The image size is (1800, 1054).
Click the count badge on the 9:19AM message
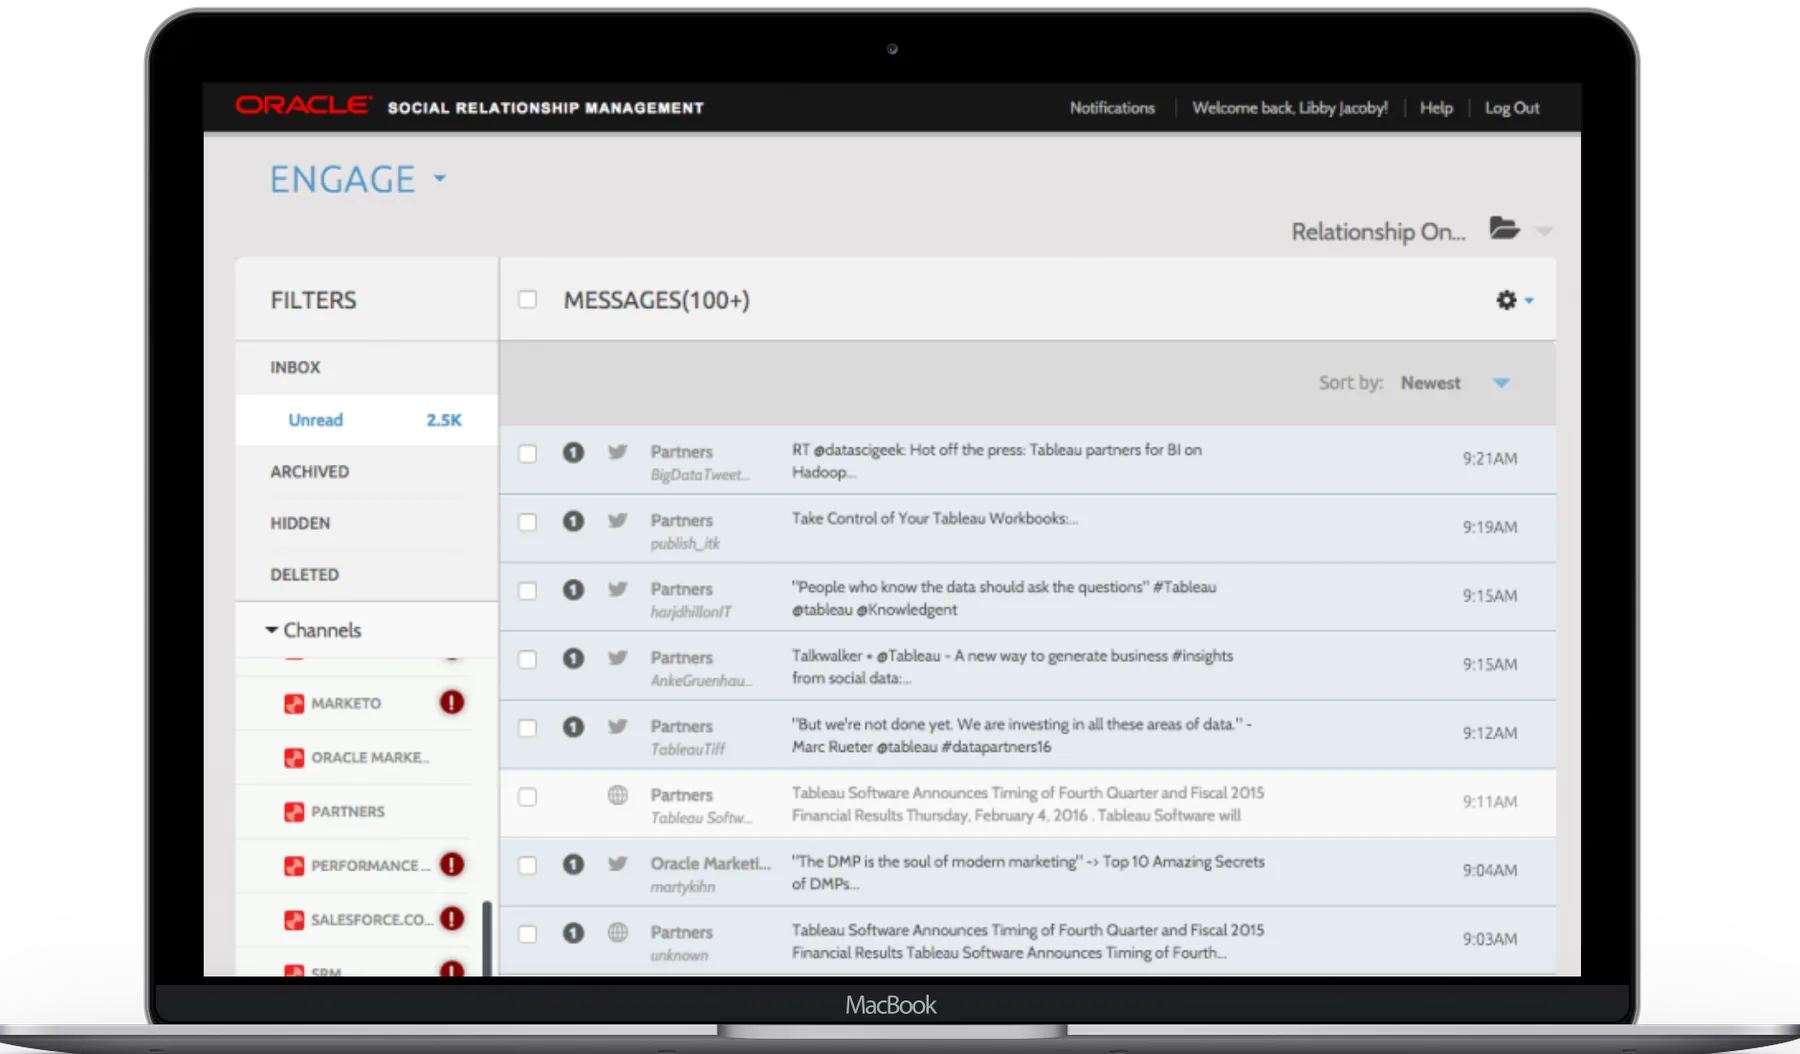[x=573, y=521]
